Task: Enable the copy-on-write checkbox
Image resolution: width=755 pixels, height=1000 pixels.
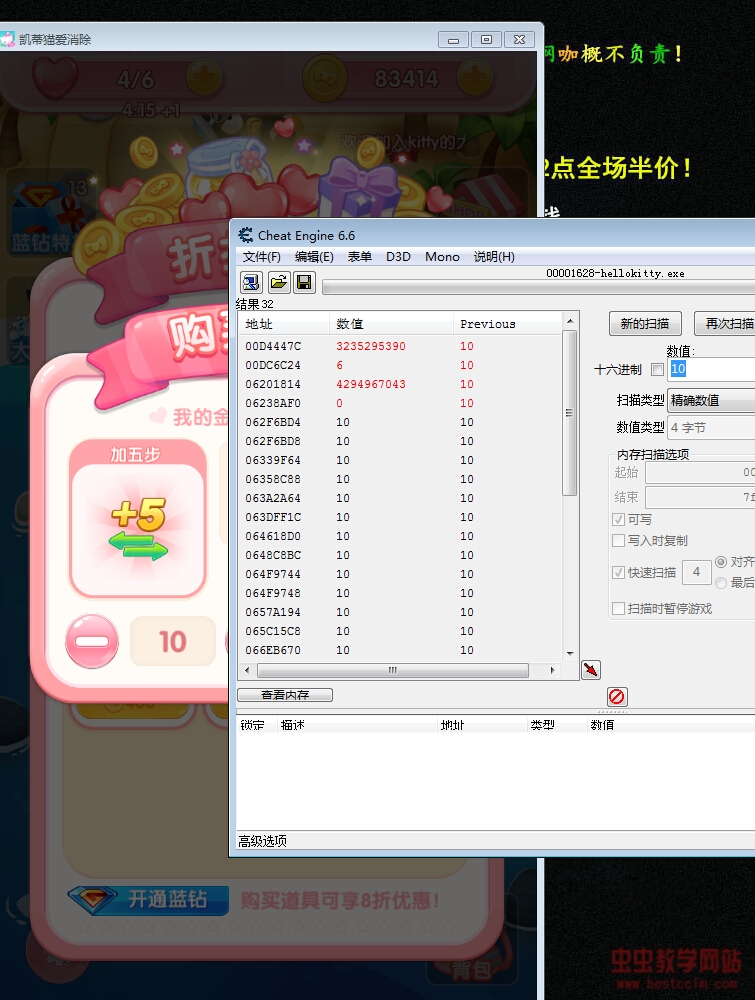Action: click(x=618, y=541)
